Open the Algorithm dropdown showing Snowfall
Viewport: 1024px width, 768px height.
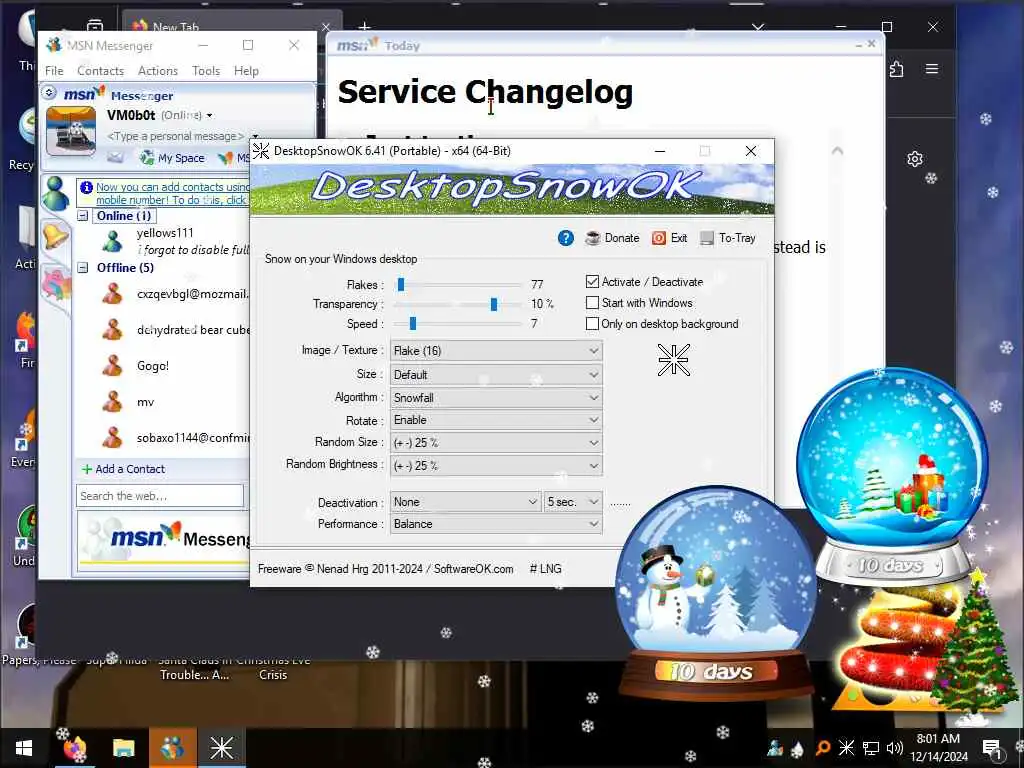496,398
